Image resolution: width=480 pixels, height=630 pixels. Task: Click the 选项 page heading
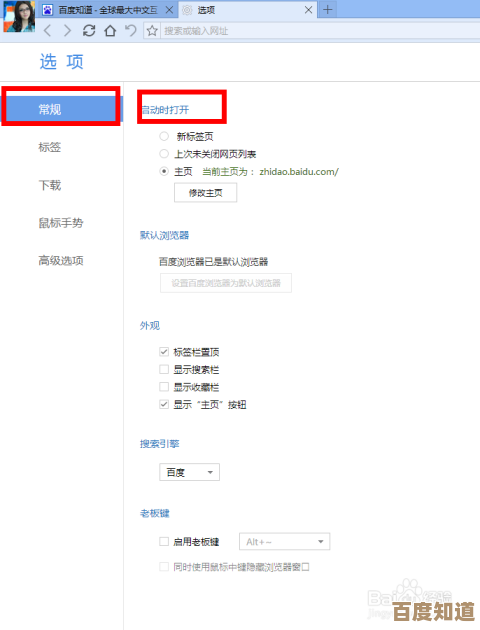61,61
